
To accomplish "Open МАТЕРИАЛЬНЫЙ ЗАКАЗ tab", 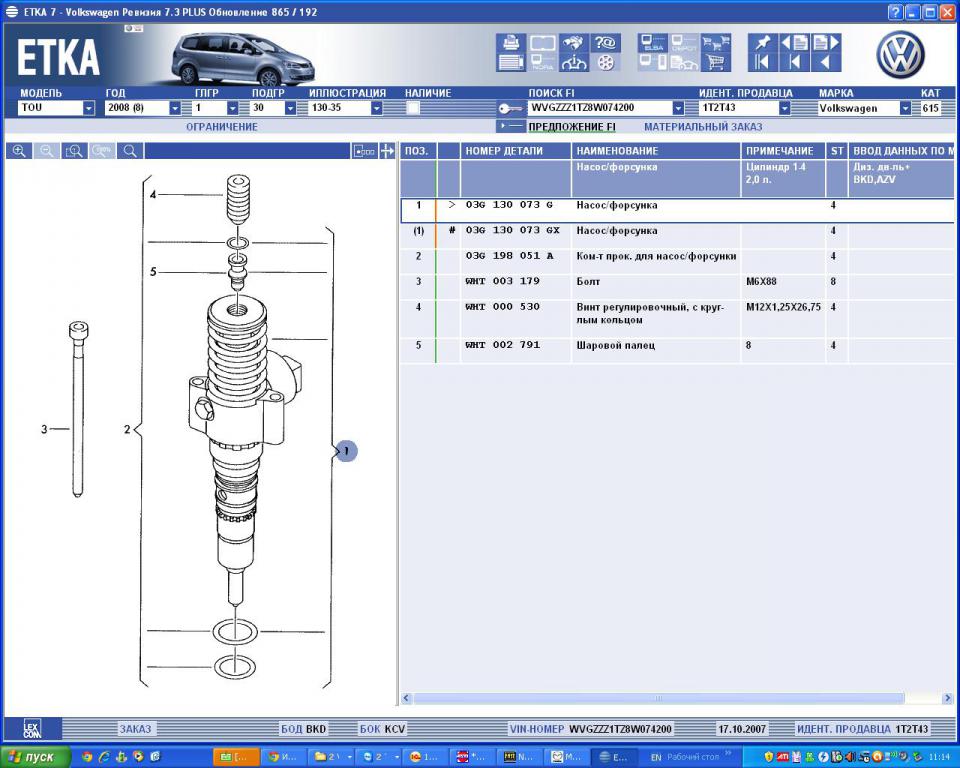I will (703, 127).
